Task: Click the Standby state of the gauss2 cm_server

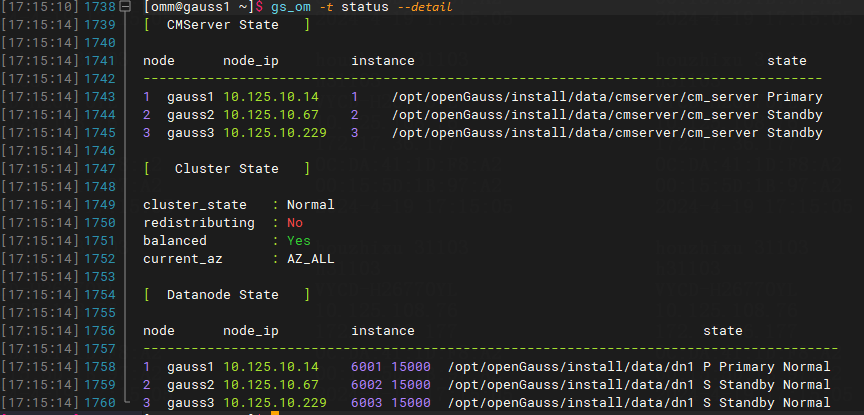Action: [x=795, y=115]
